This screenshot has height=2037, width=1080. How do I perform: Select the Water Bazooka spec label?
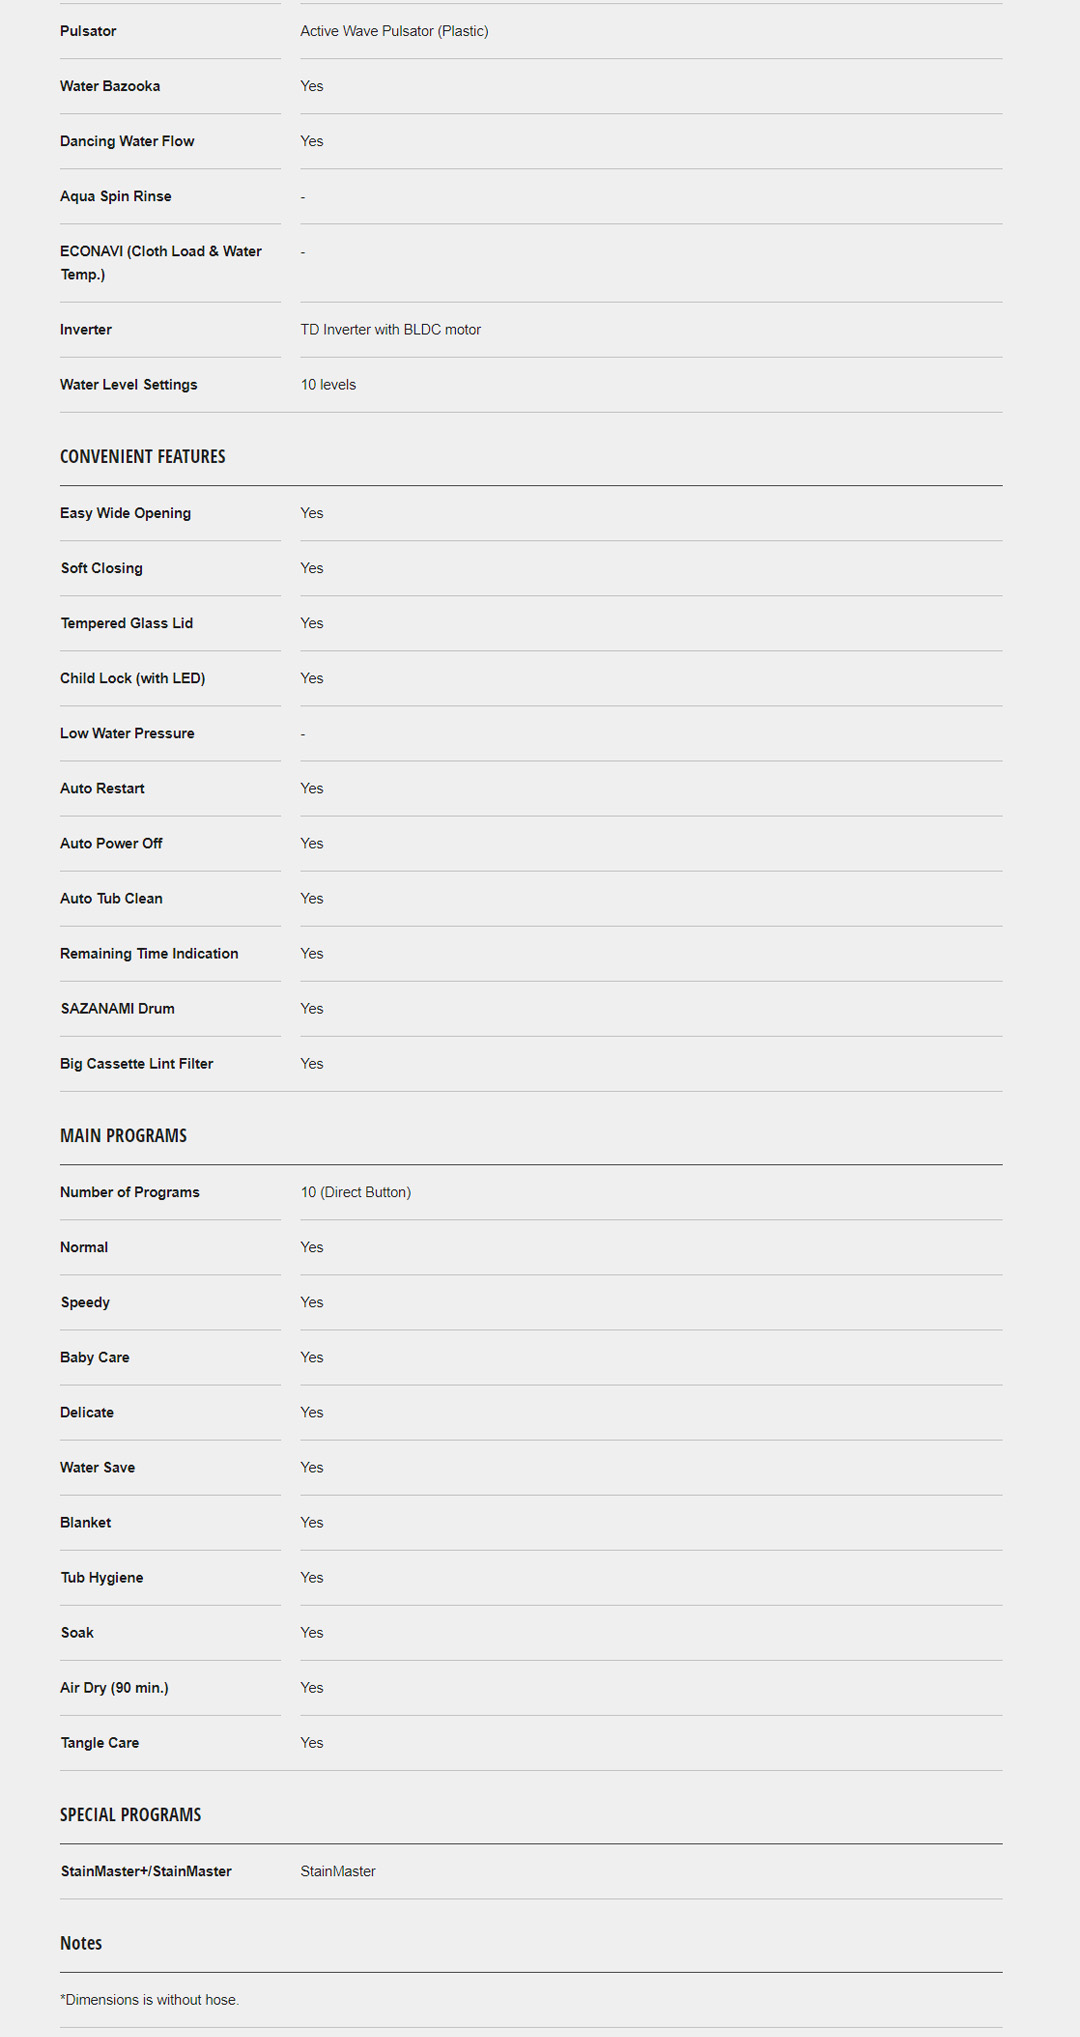(110, 86)
